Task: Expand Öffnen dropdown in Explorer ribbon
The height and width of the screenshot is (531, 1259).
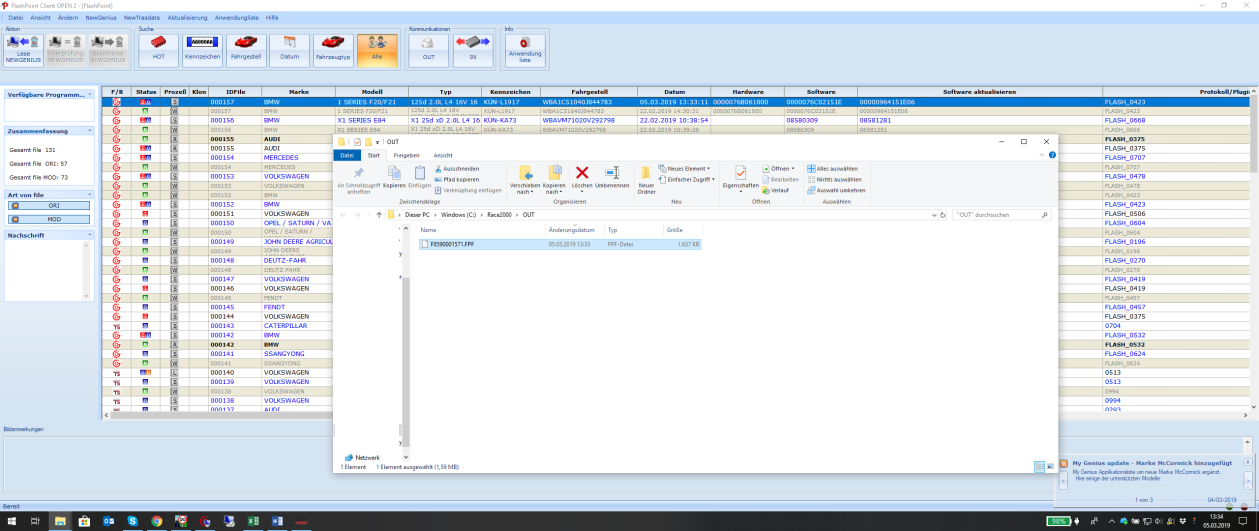Action: coord(778,169)
